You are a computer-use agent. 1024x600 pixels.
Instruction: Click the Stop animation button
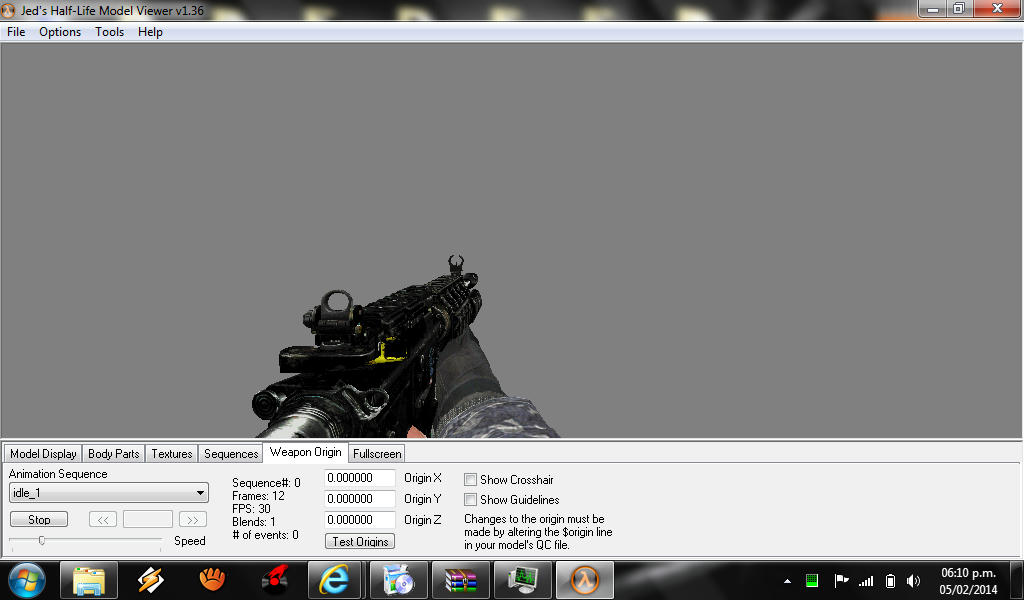[39, 520]
